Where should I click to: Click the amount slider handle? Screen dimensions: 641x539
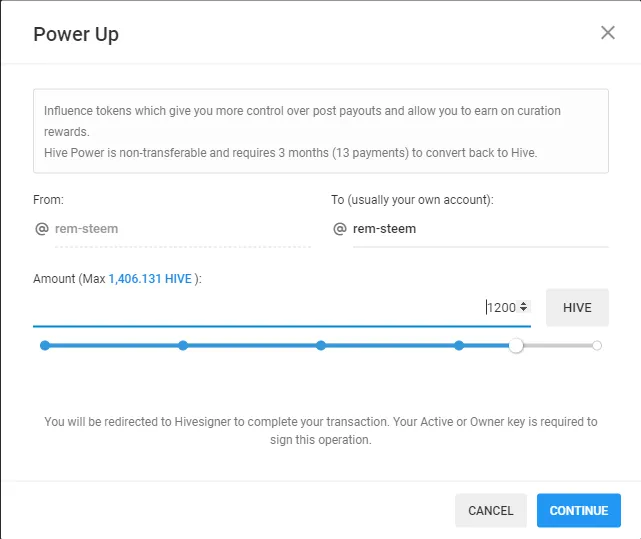coord(516,346)
